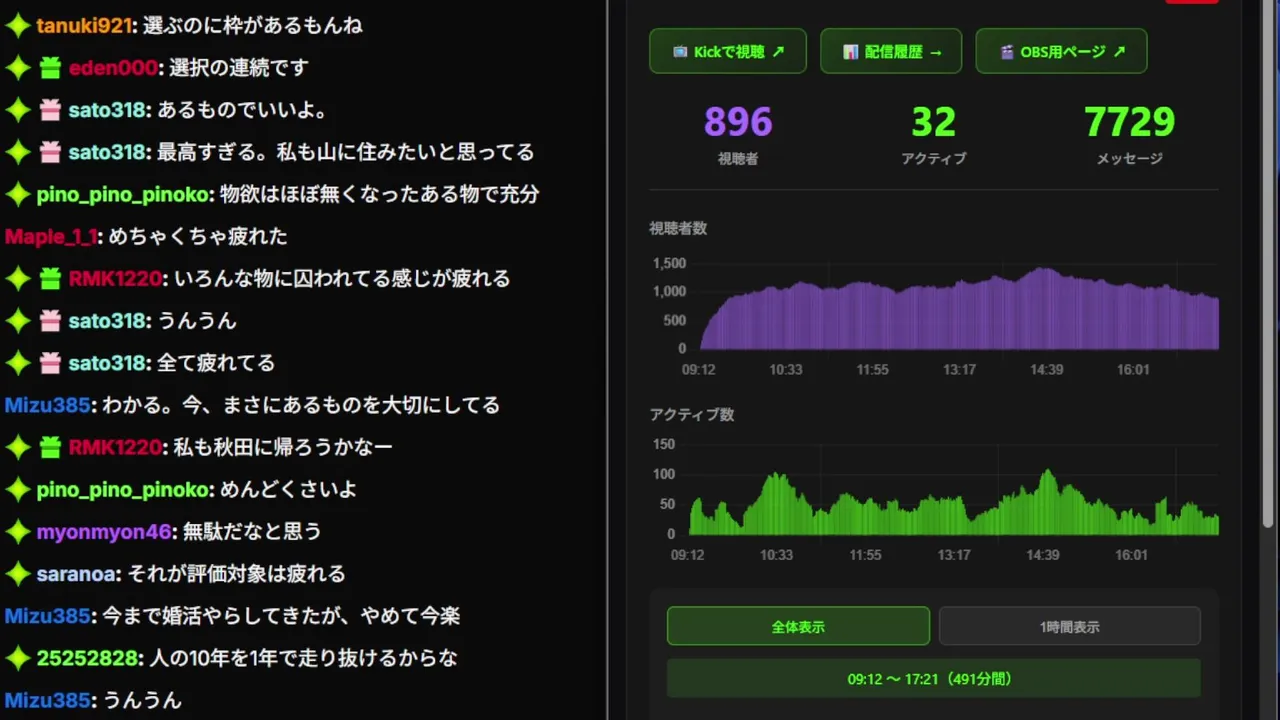Click message '人の10年を1年で走り抜けるからな'

[304, 658]
